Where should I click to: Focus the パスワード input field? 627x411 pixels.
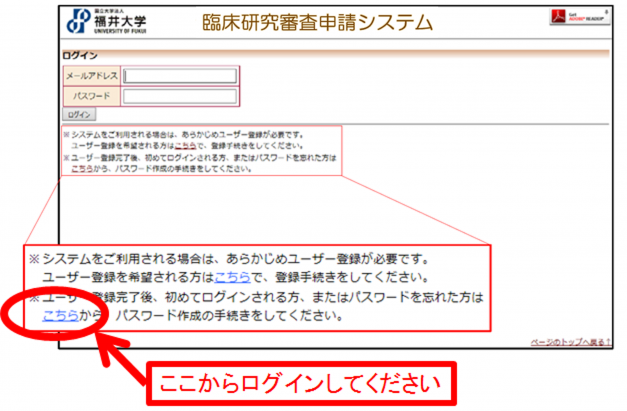point(180,96)
